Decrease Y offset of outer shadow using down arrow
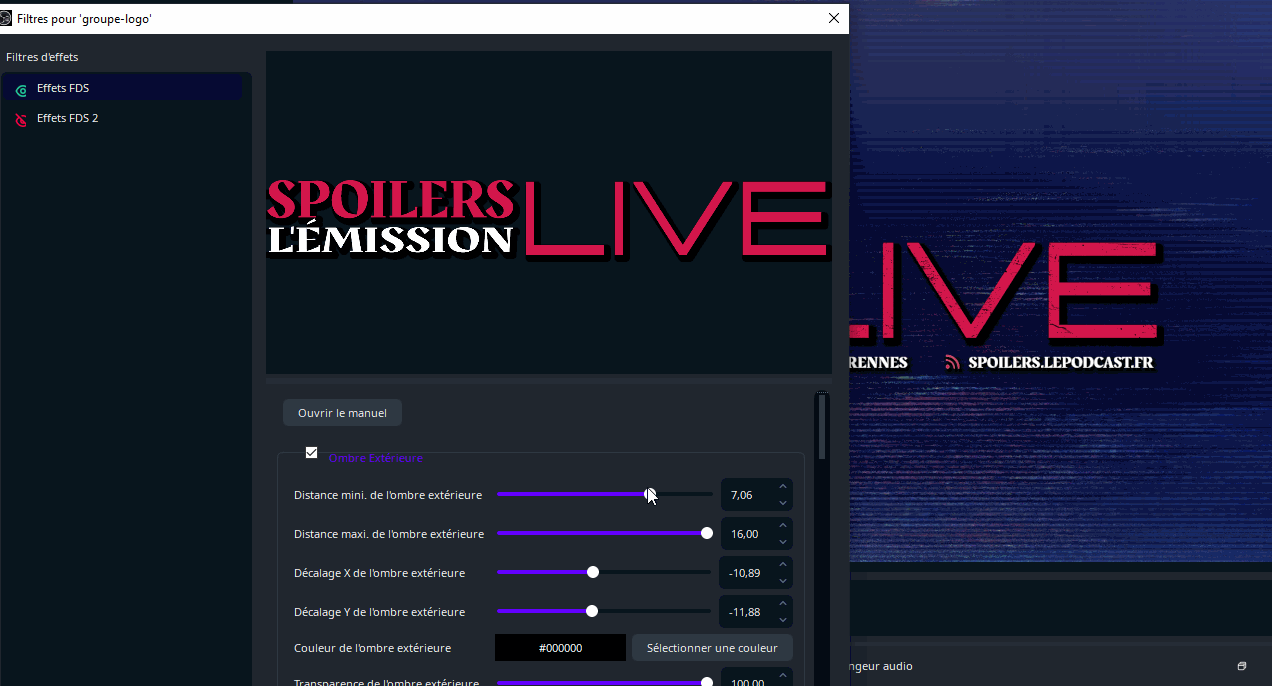Screen dimensions: 1272x686 [783, 619]
